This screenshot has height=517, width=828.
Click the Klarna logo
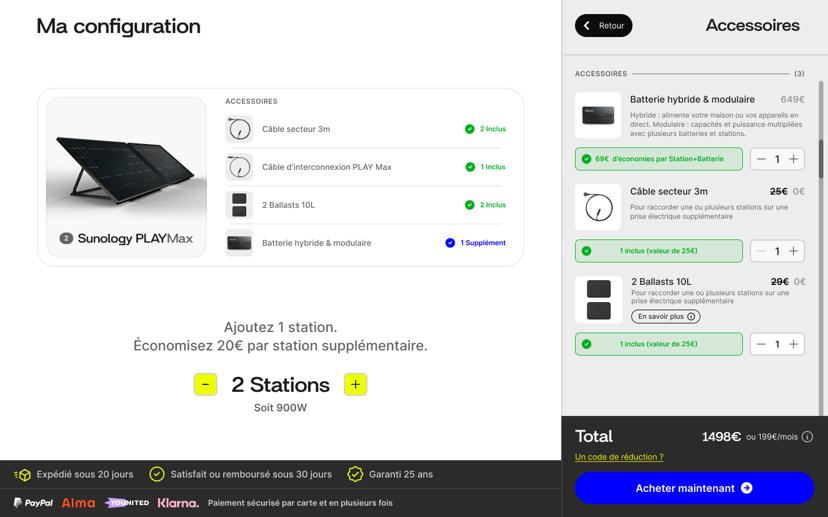178,503
